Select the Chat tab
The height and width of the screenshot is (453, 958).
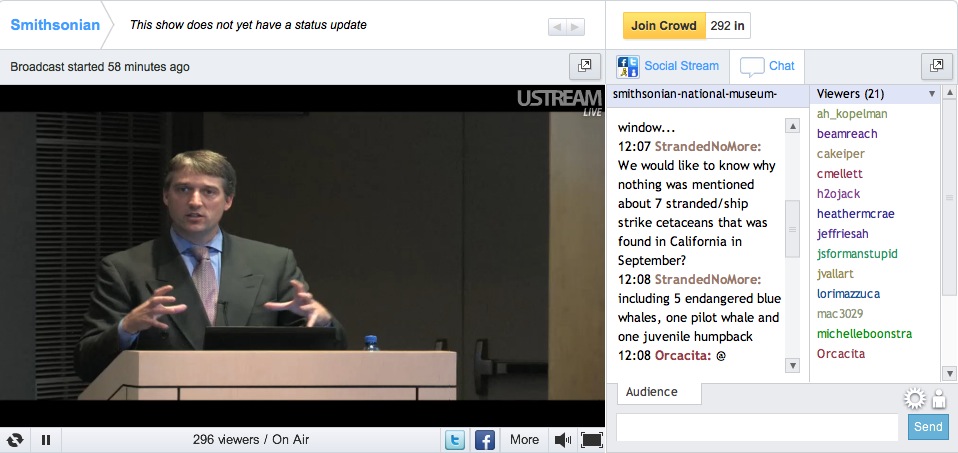tap(768, 66)
